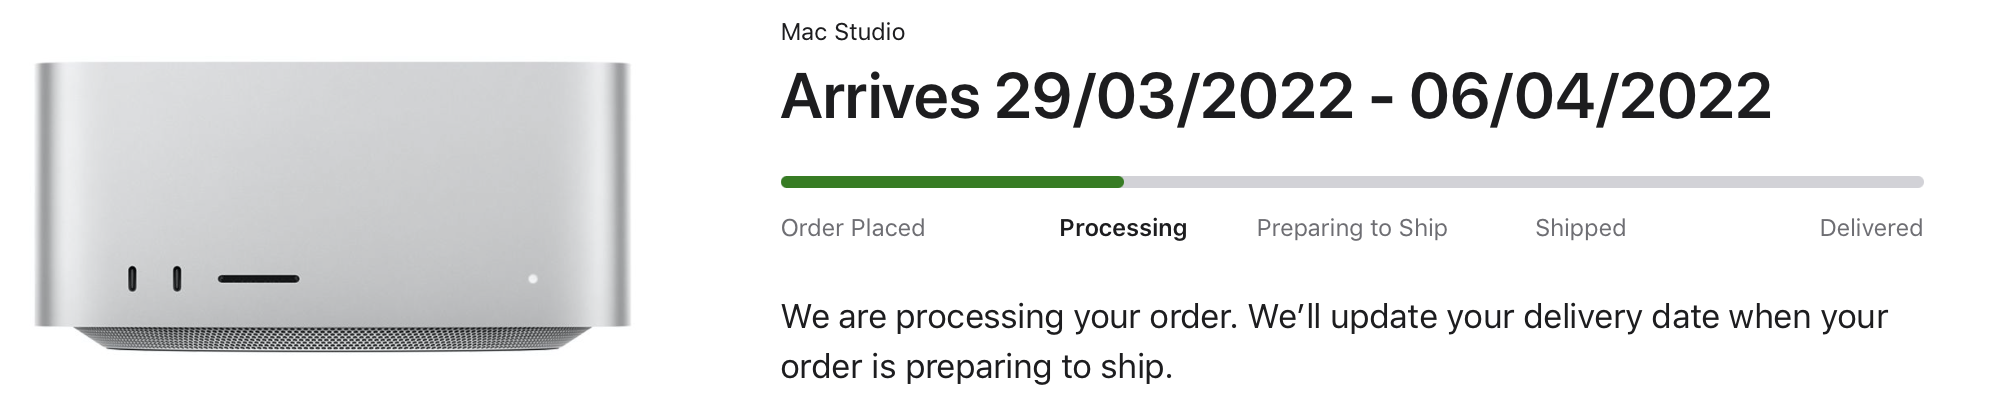Click the left USB-C port on Mac Studio
This screenshot has width=2000, height=400.
tap(132, 279)
